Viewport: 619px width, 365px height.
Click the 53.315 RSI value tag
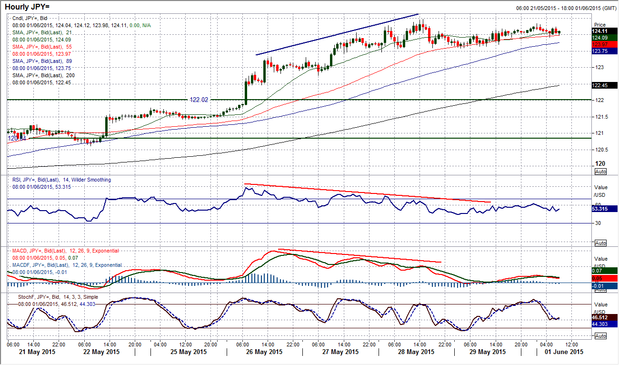tap(604, 209)
